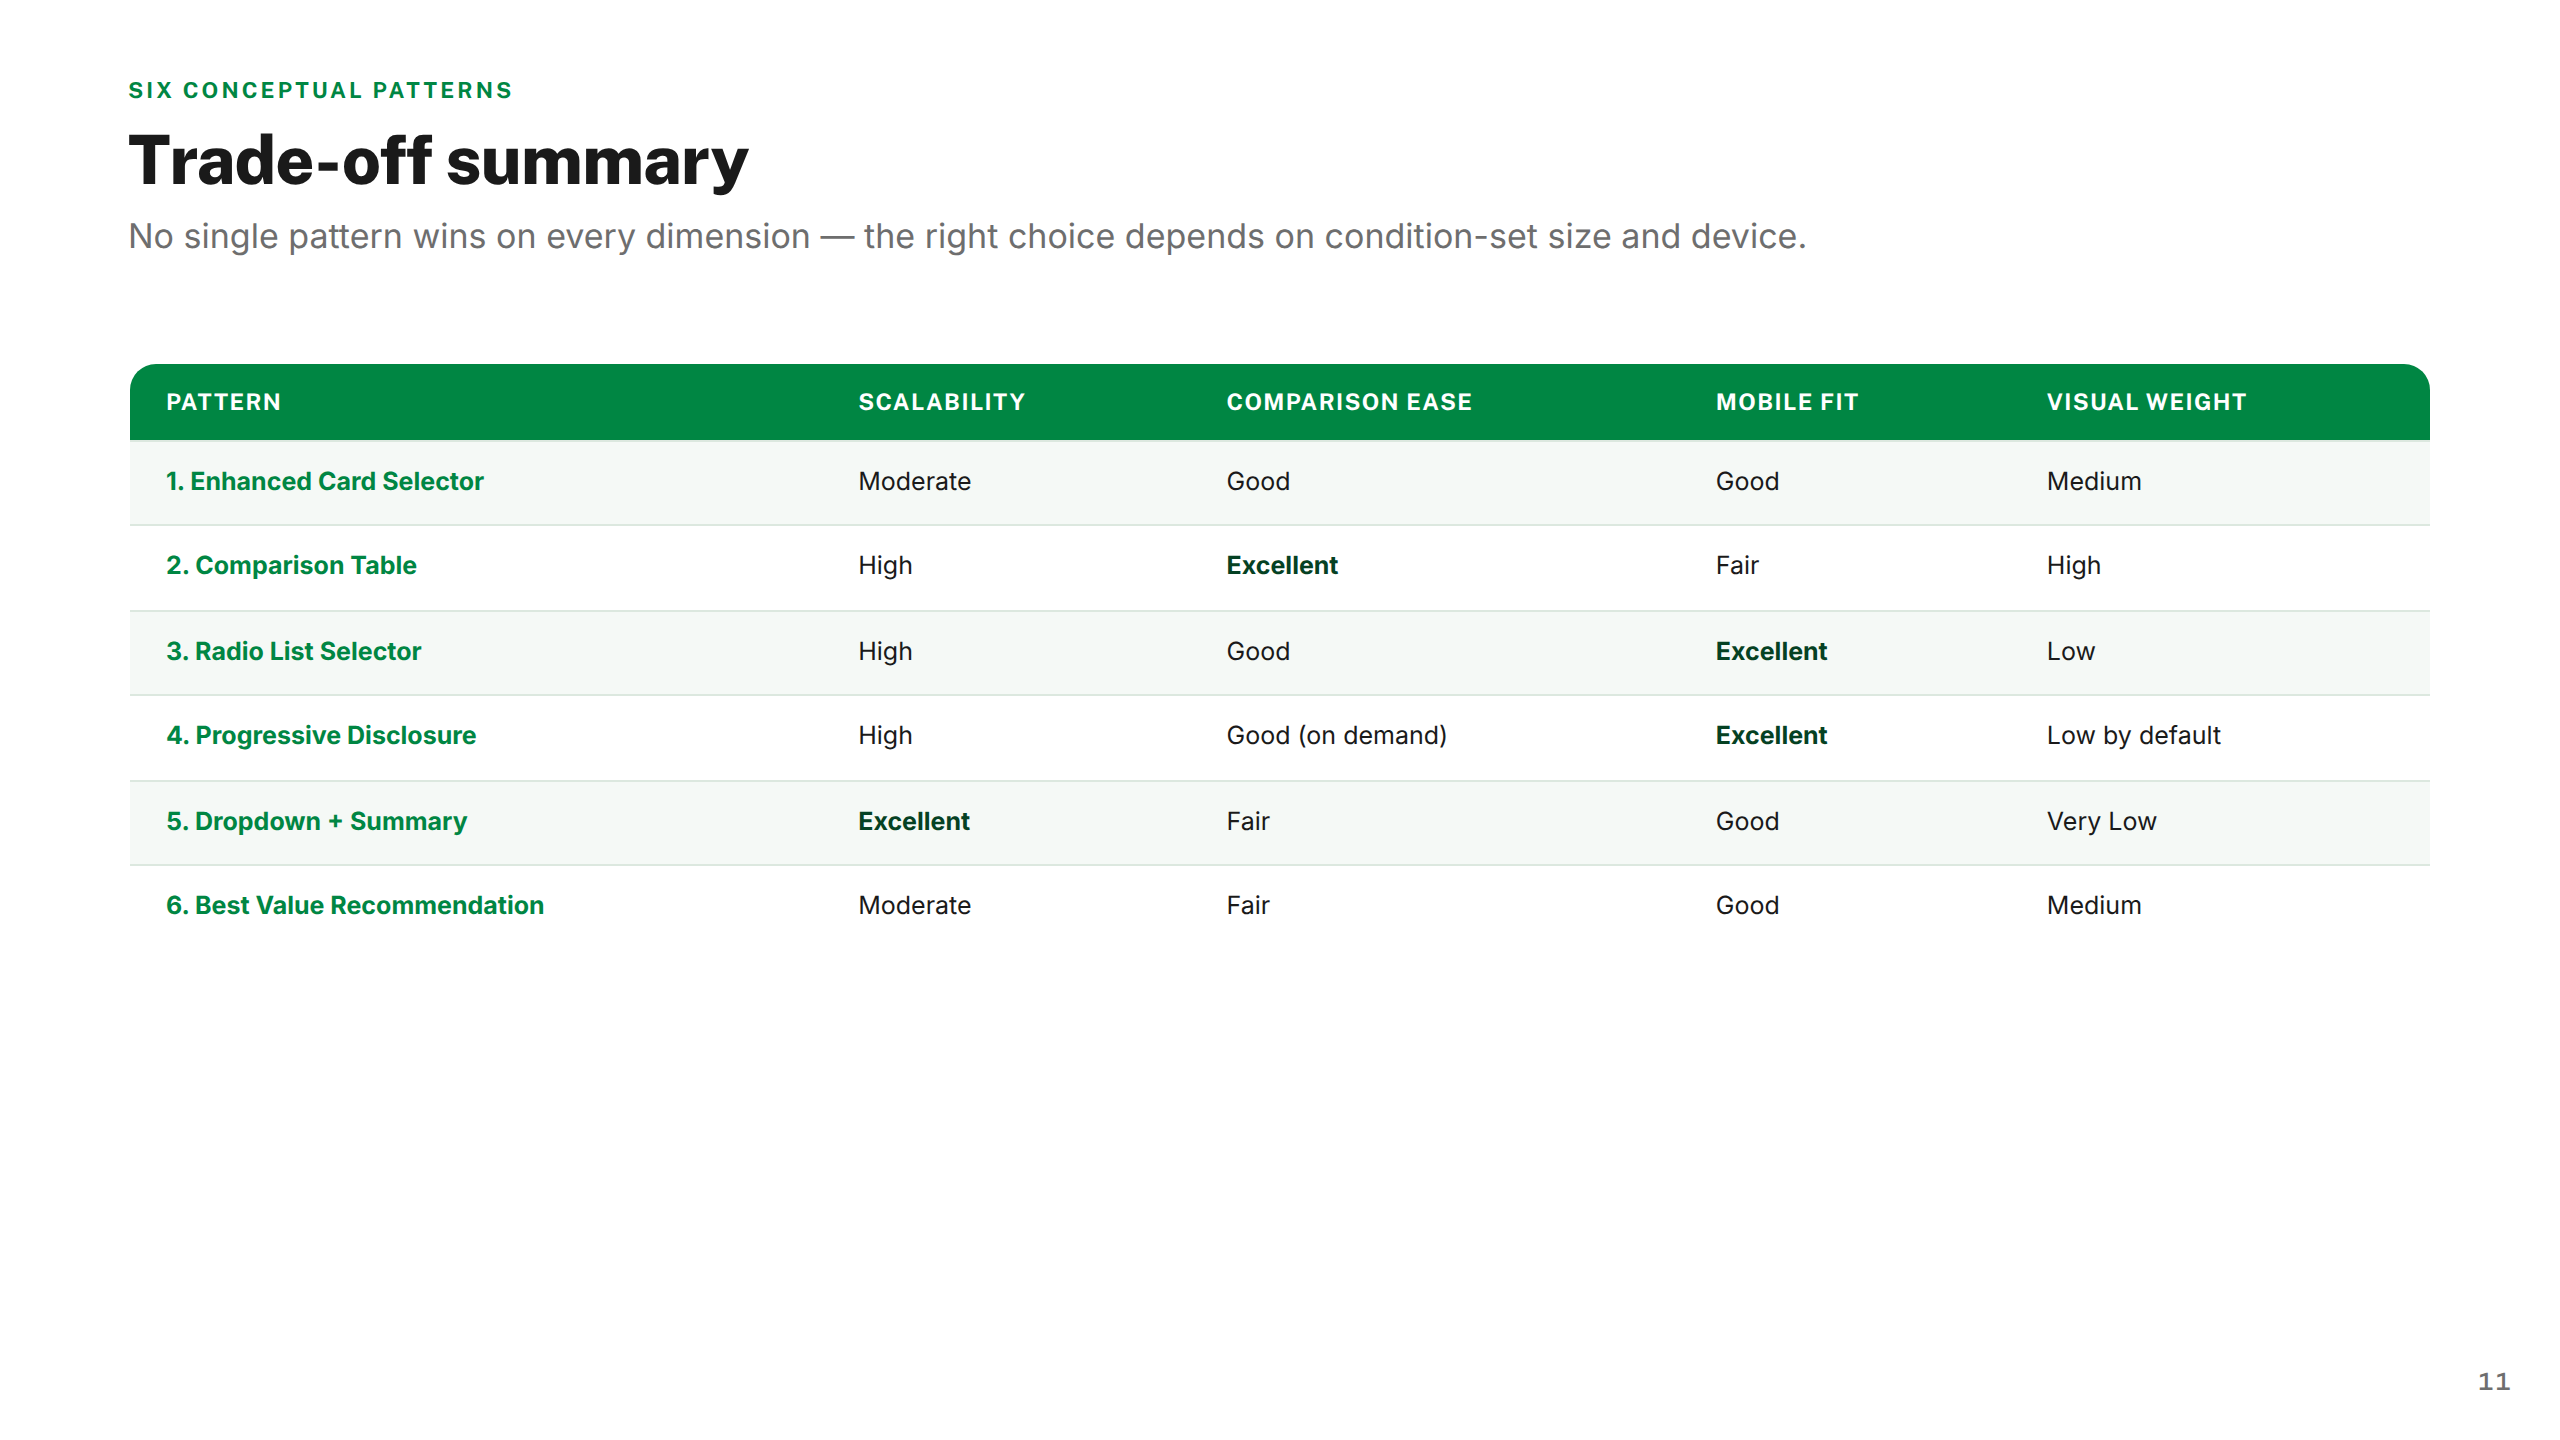Viewport: 2560px width, 1440px height.
Task: Click Dropdown + Summary mobile fit 'Good'
Action: [1747, 821]
